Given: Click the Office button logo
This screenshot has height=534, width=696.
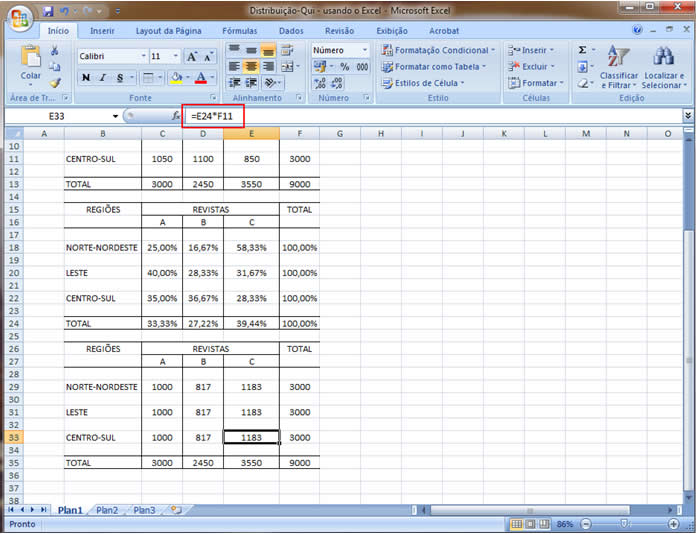Looking at the screenshot, I should 20,18.
